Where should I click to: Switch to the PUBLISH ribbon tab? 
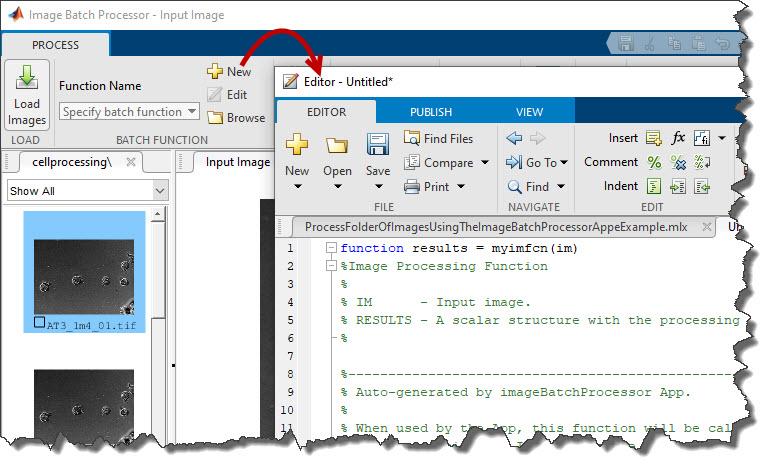pyautogui.click(x=431, y=112)
